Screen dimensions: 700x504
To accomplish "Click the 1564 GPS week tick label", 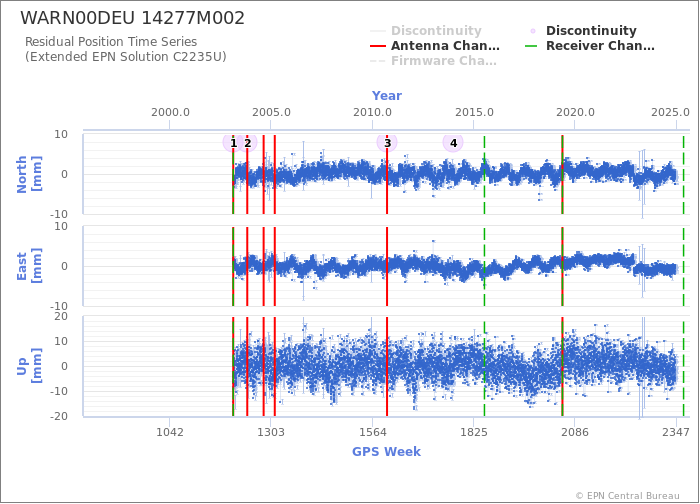I will [x=372, y=432].
